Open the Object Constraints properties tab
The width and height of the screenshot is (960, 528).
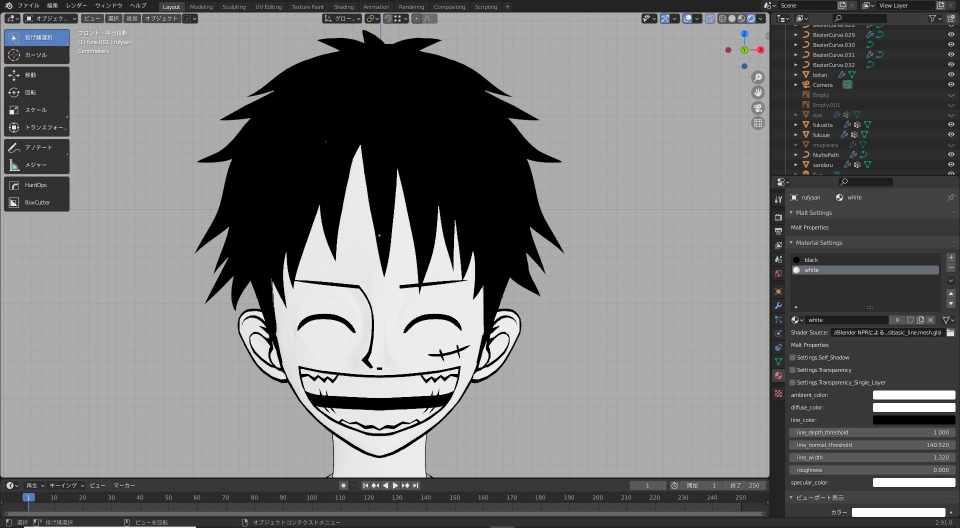[x=778, y=347]
